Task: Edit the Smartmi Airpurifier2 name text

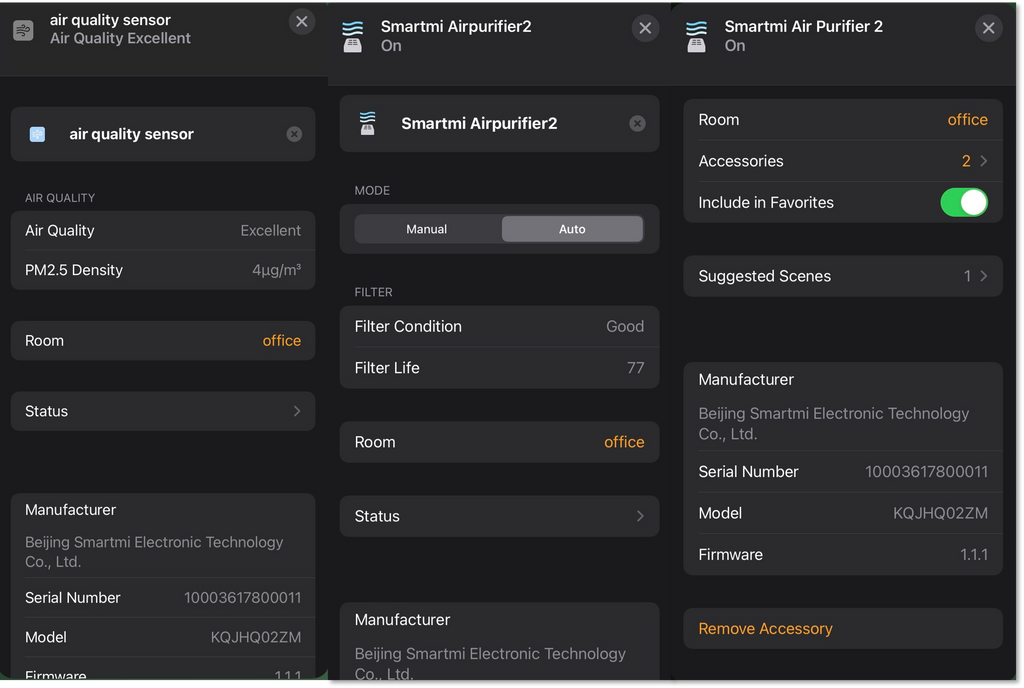Action: click(479, 124)
